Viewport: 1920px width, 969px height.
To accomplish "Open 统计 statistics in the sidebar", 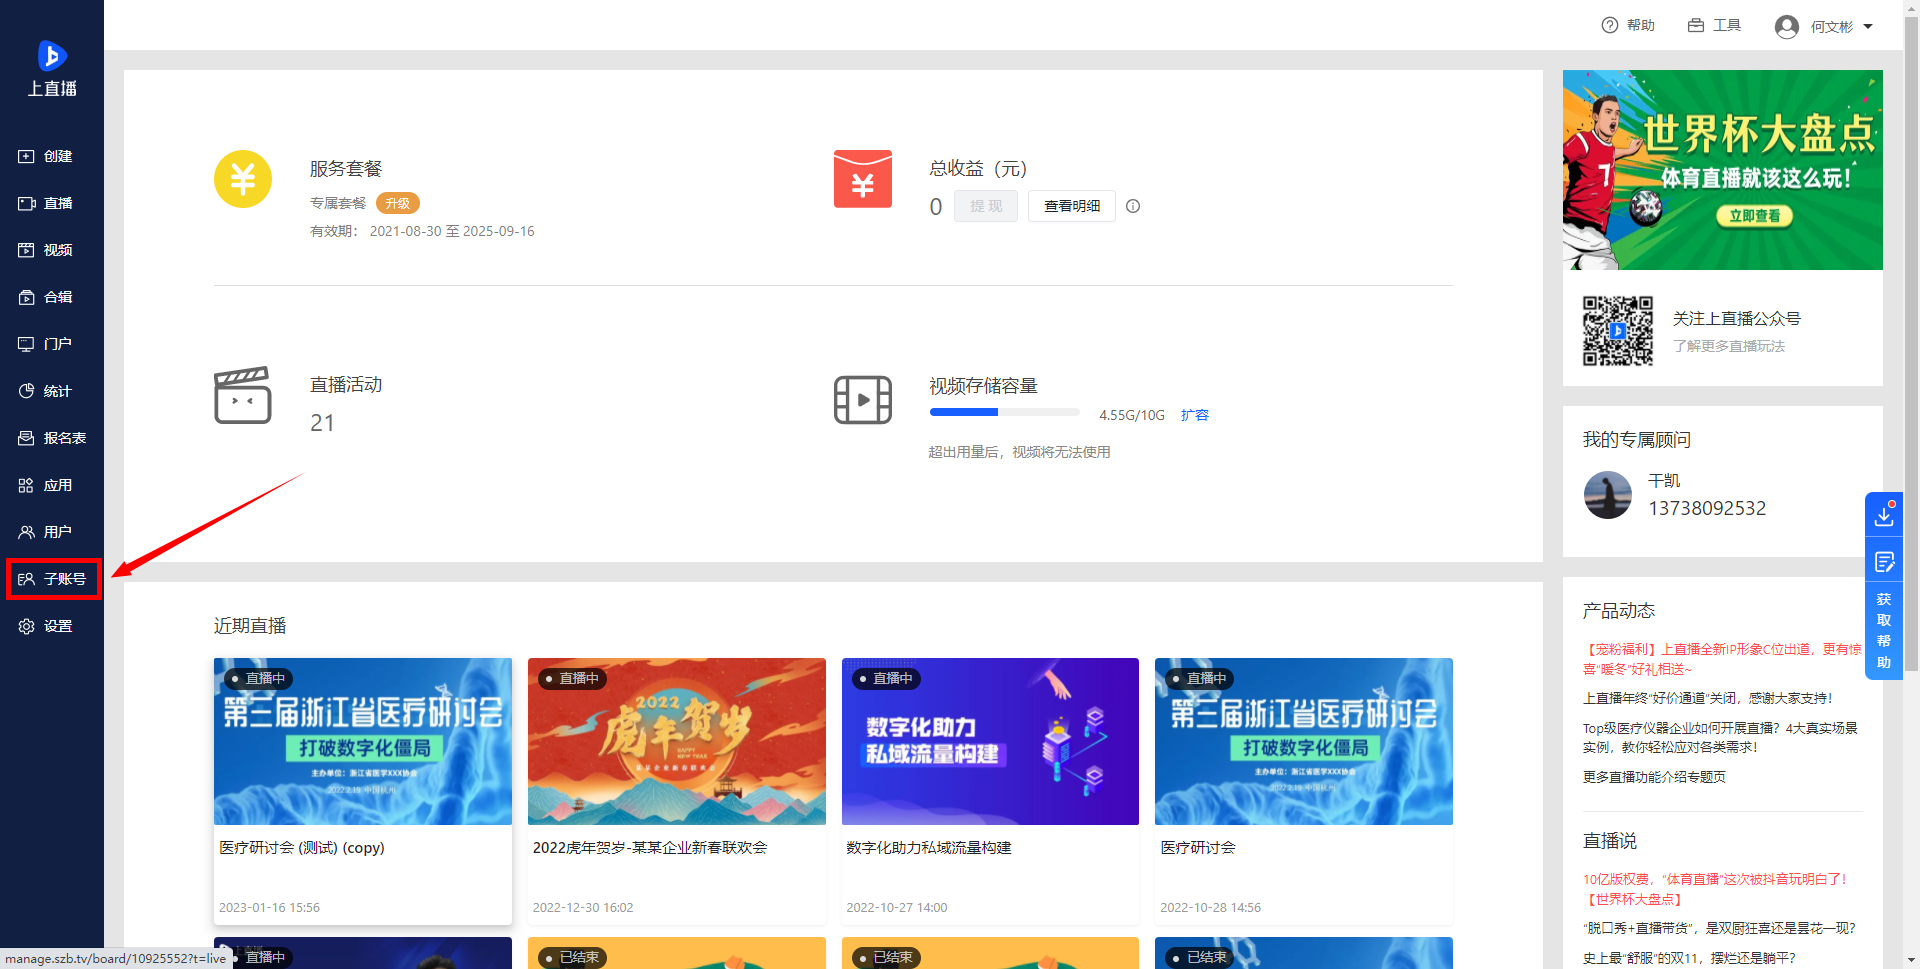I will 46,391.
